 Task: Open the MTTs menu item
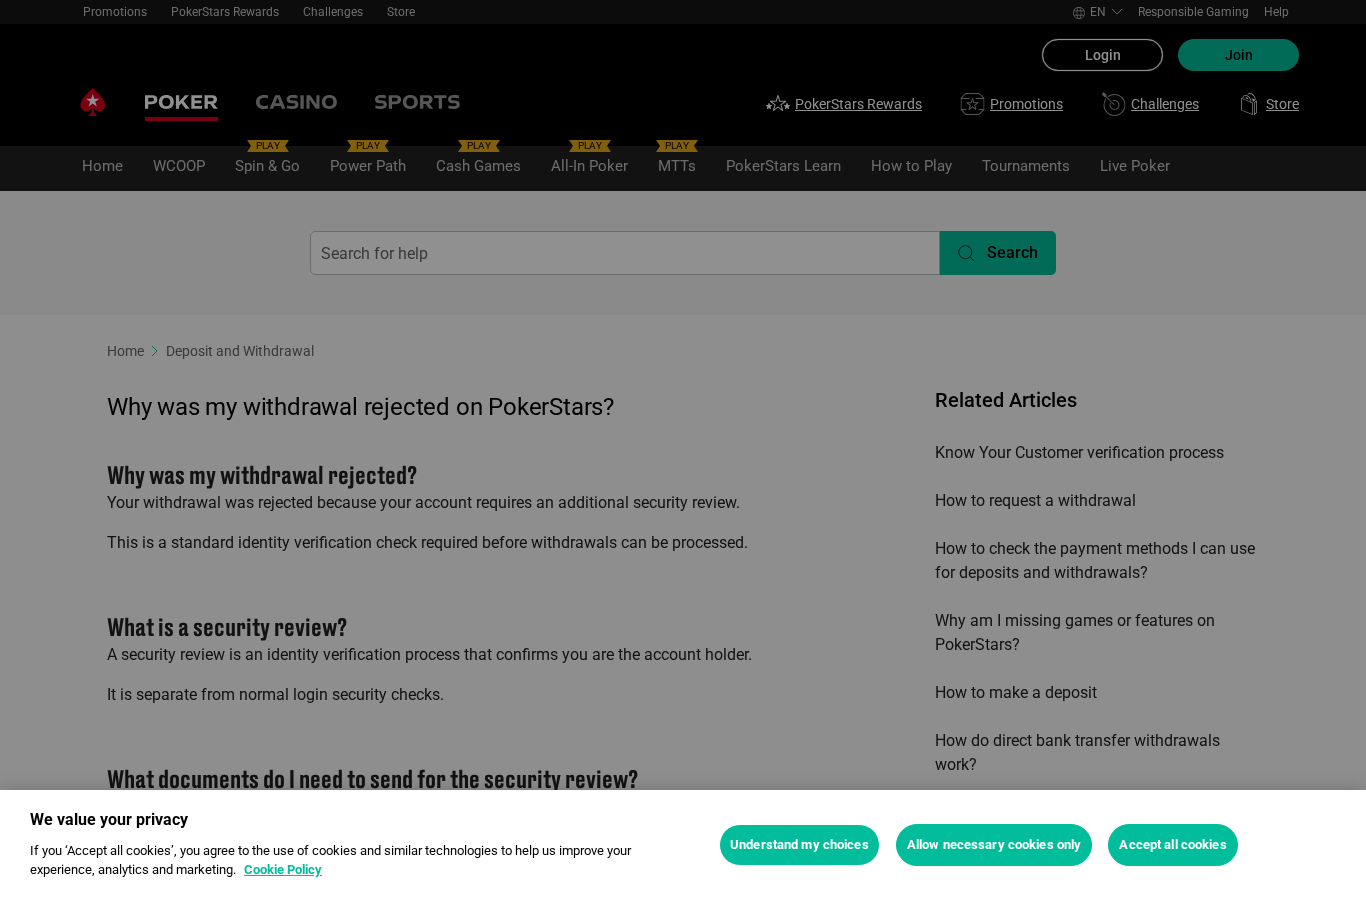pyautogui.click(x=677, y=166)
